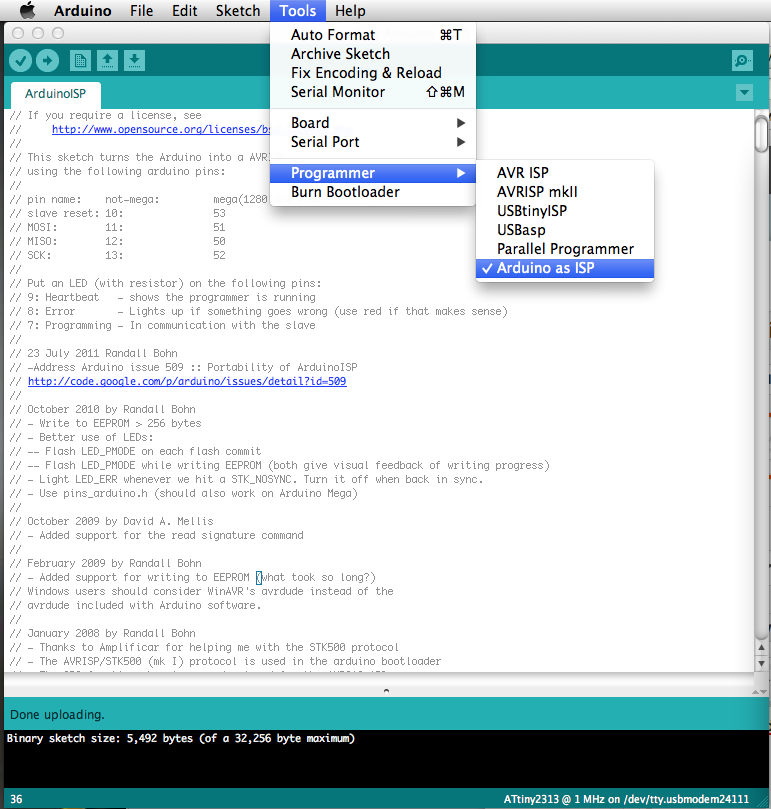Click the 'SCK: 13:' comment line

[118, 255]
